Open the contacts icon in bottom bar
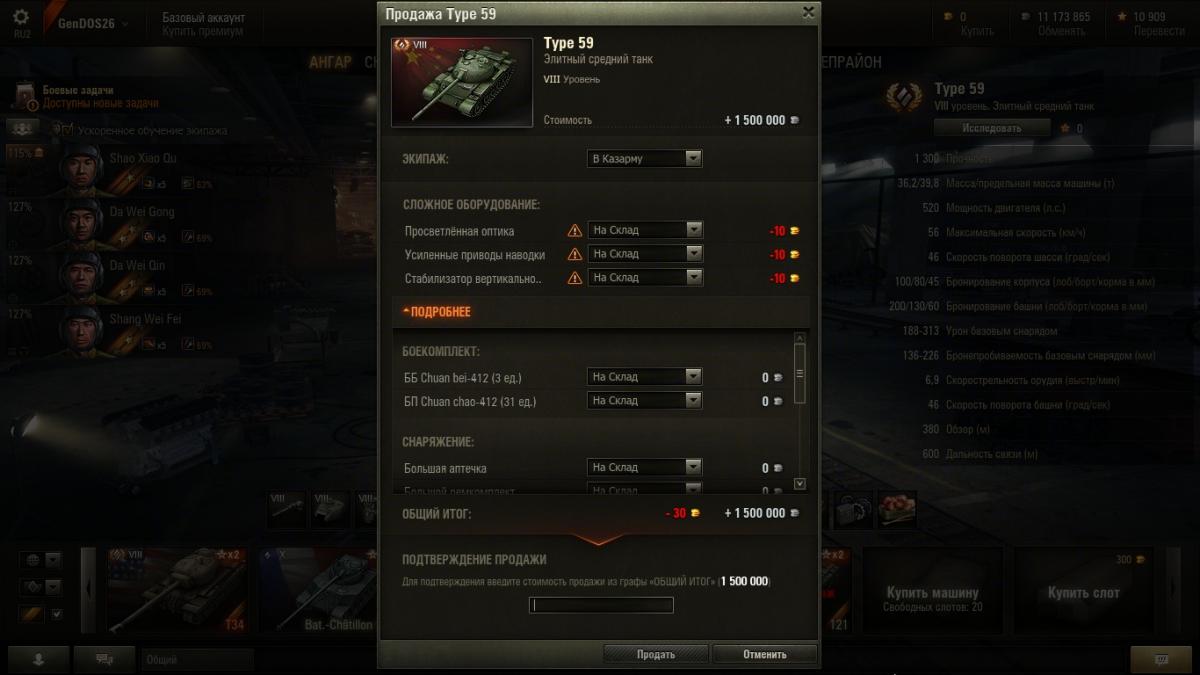Viewport: 1200px width, 675px height. 37,659
